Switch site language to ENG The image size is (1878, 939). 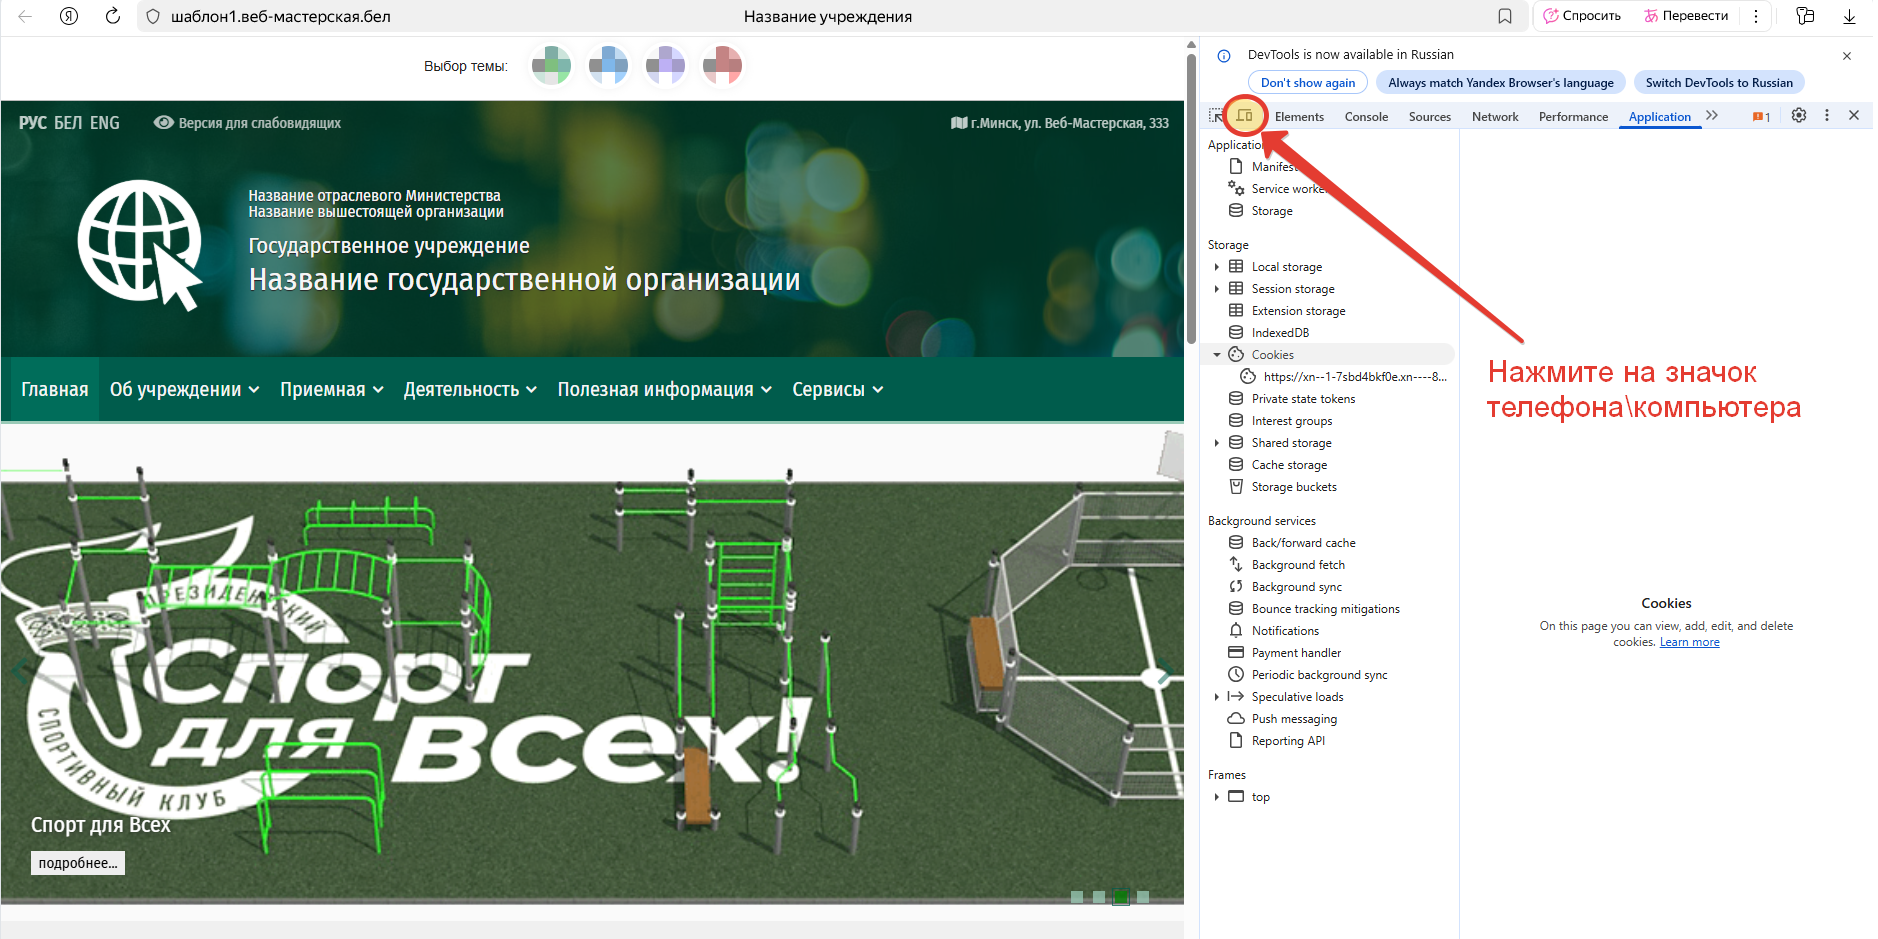tap(104, 123)
